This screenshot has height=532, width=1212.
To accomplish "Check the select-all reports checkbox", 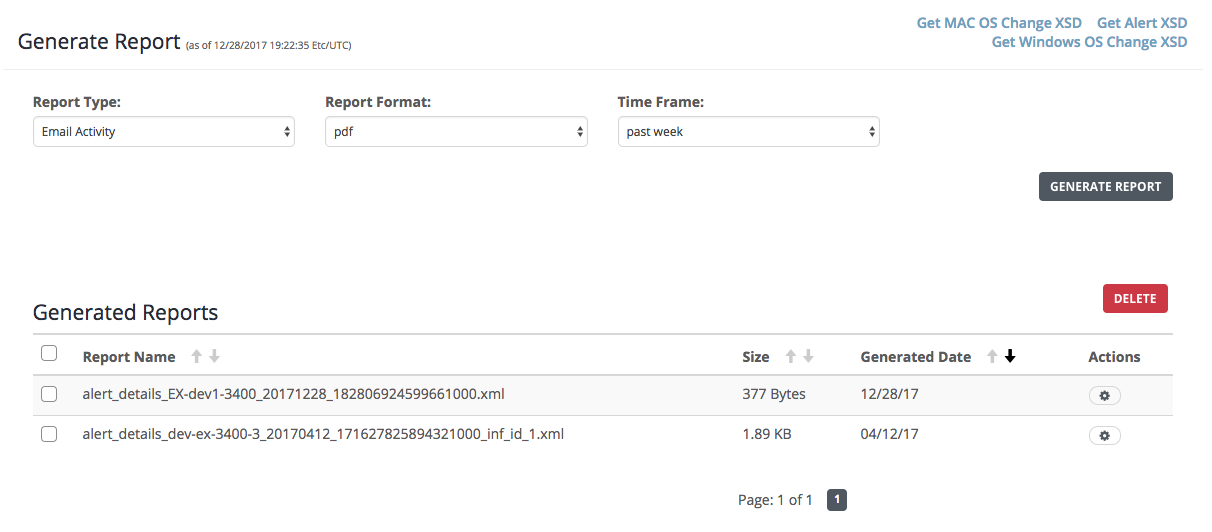I will tap(48, 353).
